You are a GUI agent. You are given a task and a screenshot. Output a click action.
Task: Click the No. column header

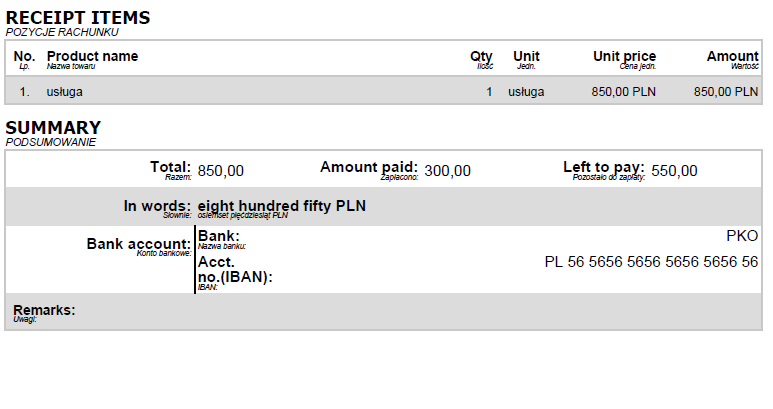(24, 56)
